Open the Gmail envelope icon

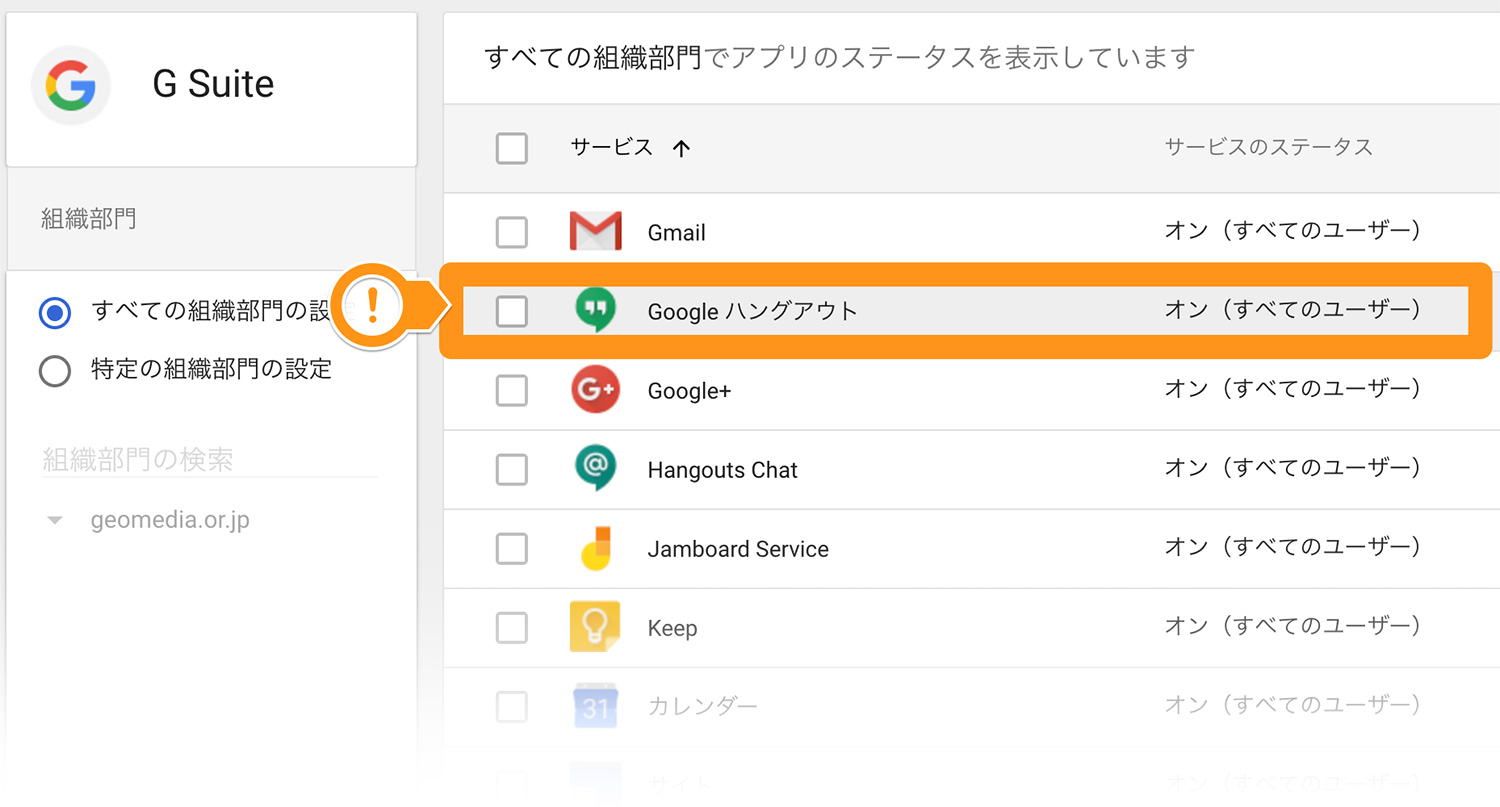[x=595, y=231]
